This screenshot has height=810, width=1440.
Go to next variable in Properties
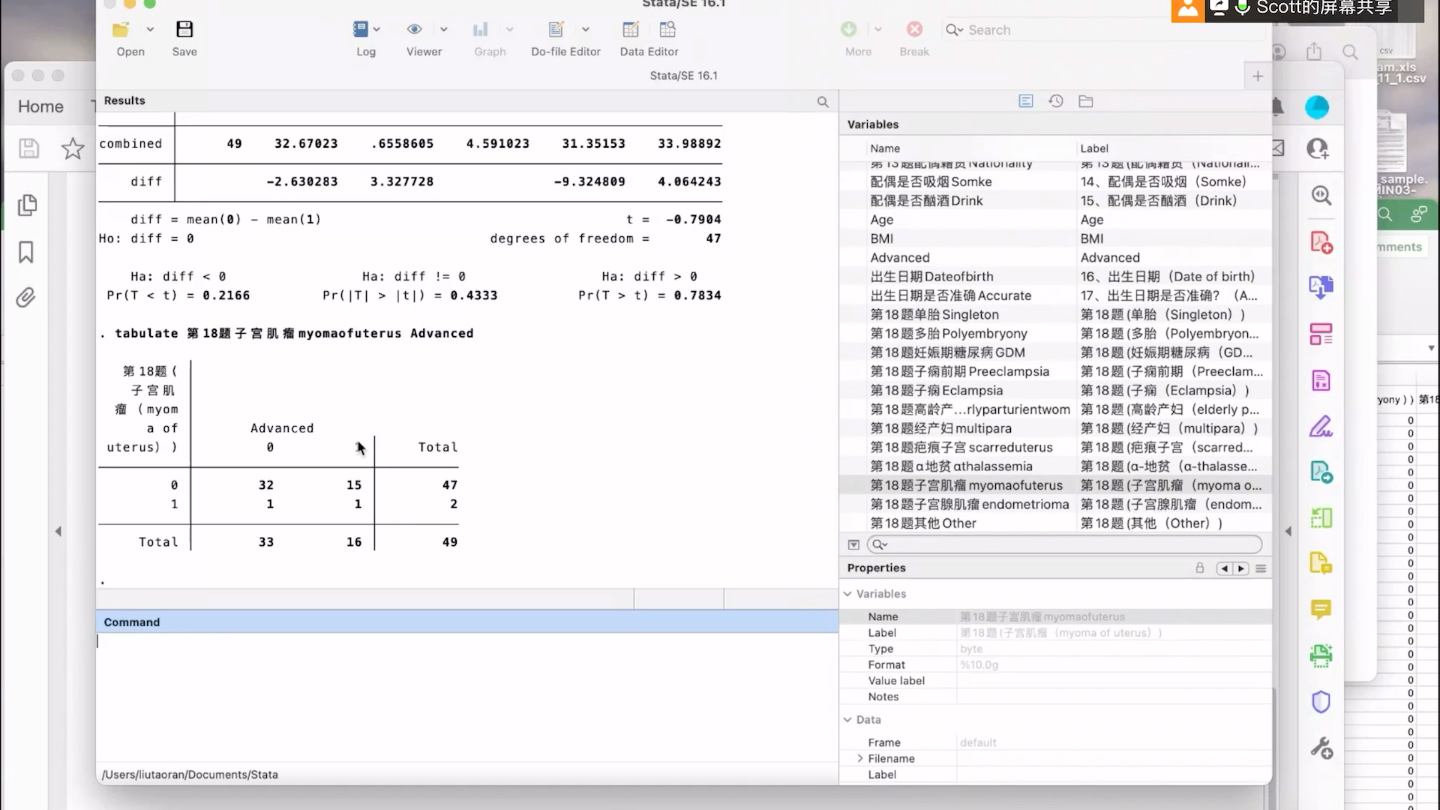click(1241, 568)
